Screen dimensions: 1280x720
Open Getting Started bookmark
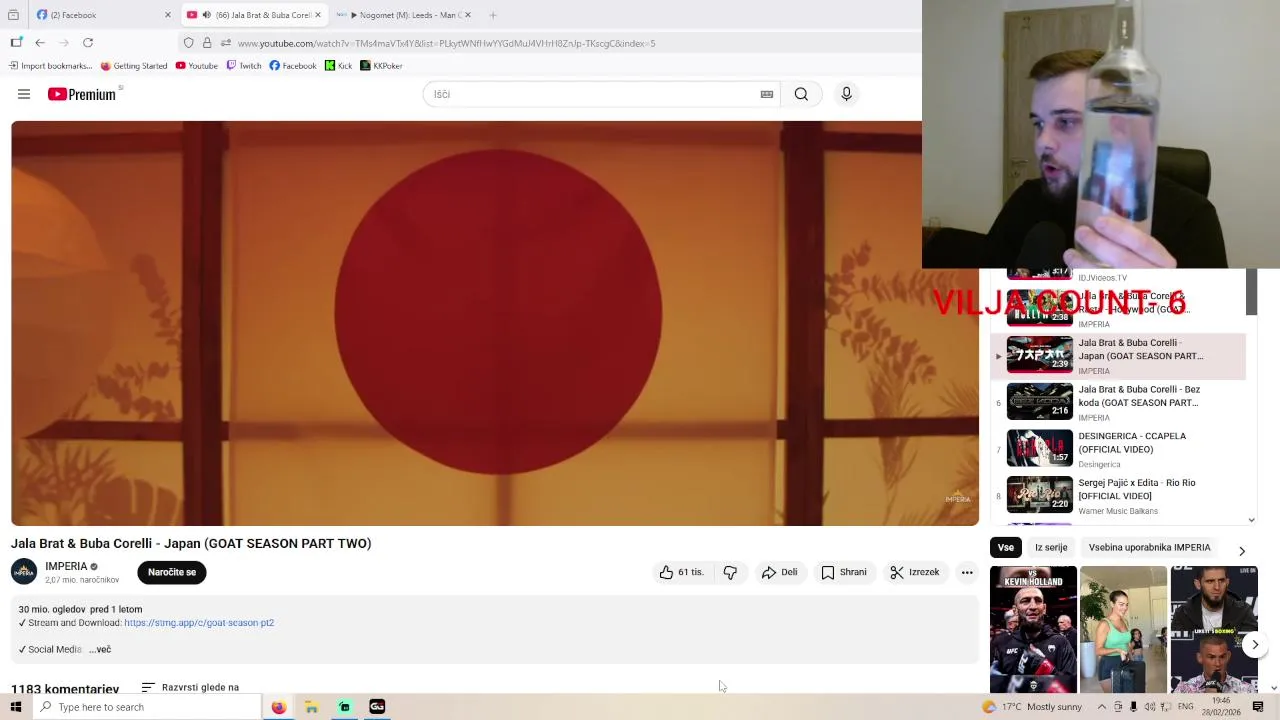tap(134, 66)
